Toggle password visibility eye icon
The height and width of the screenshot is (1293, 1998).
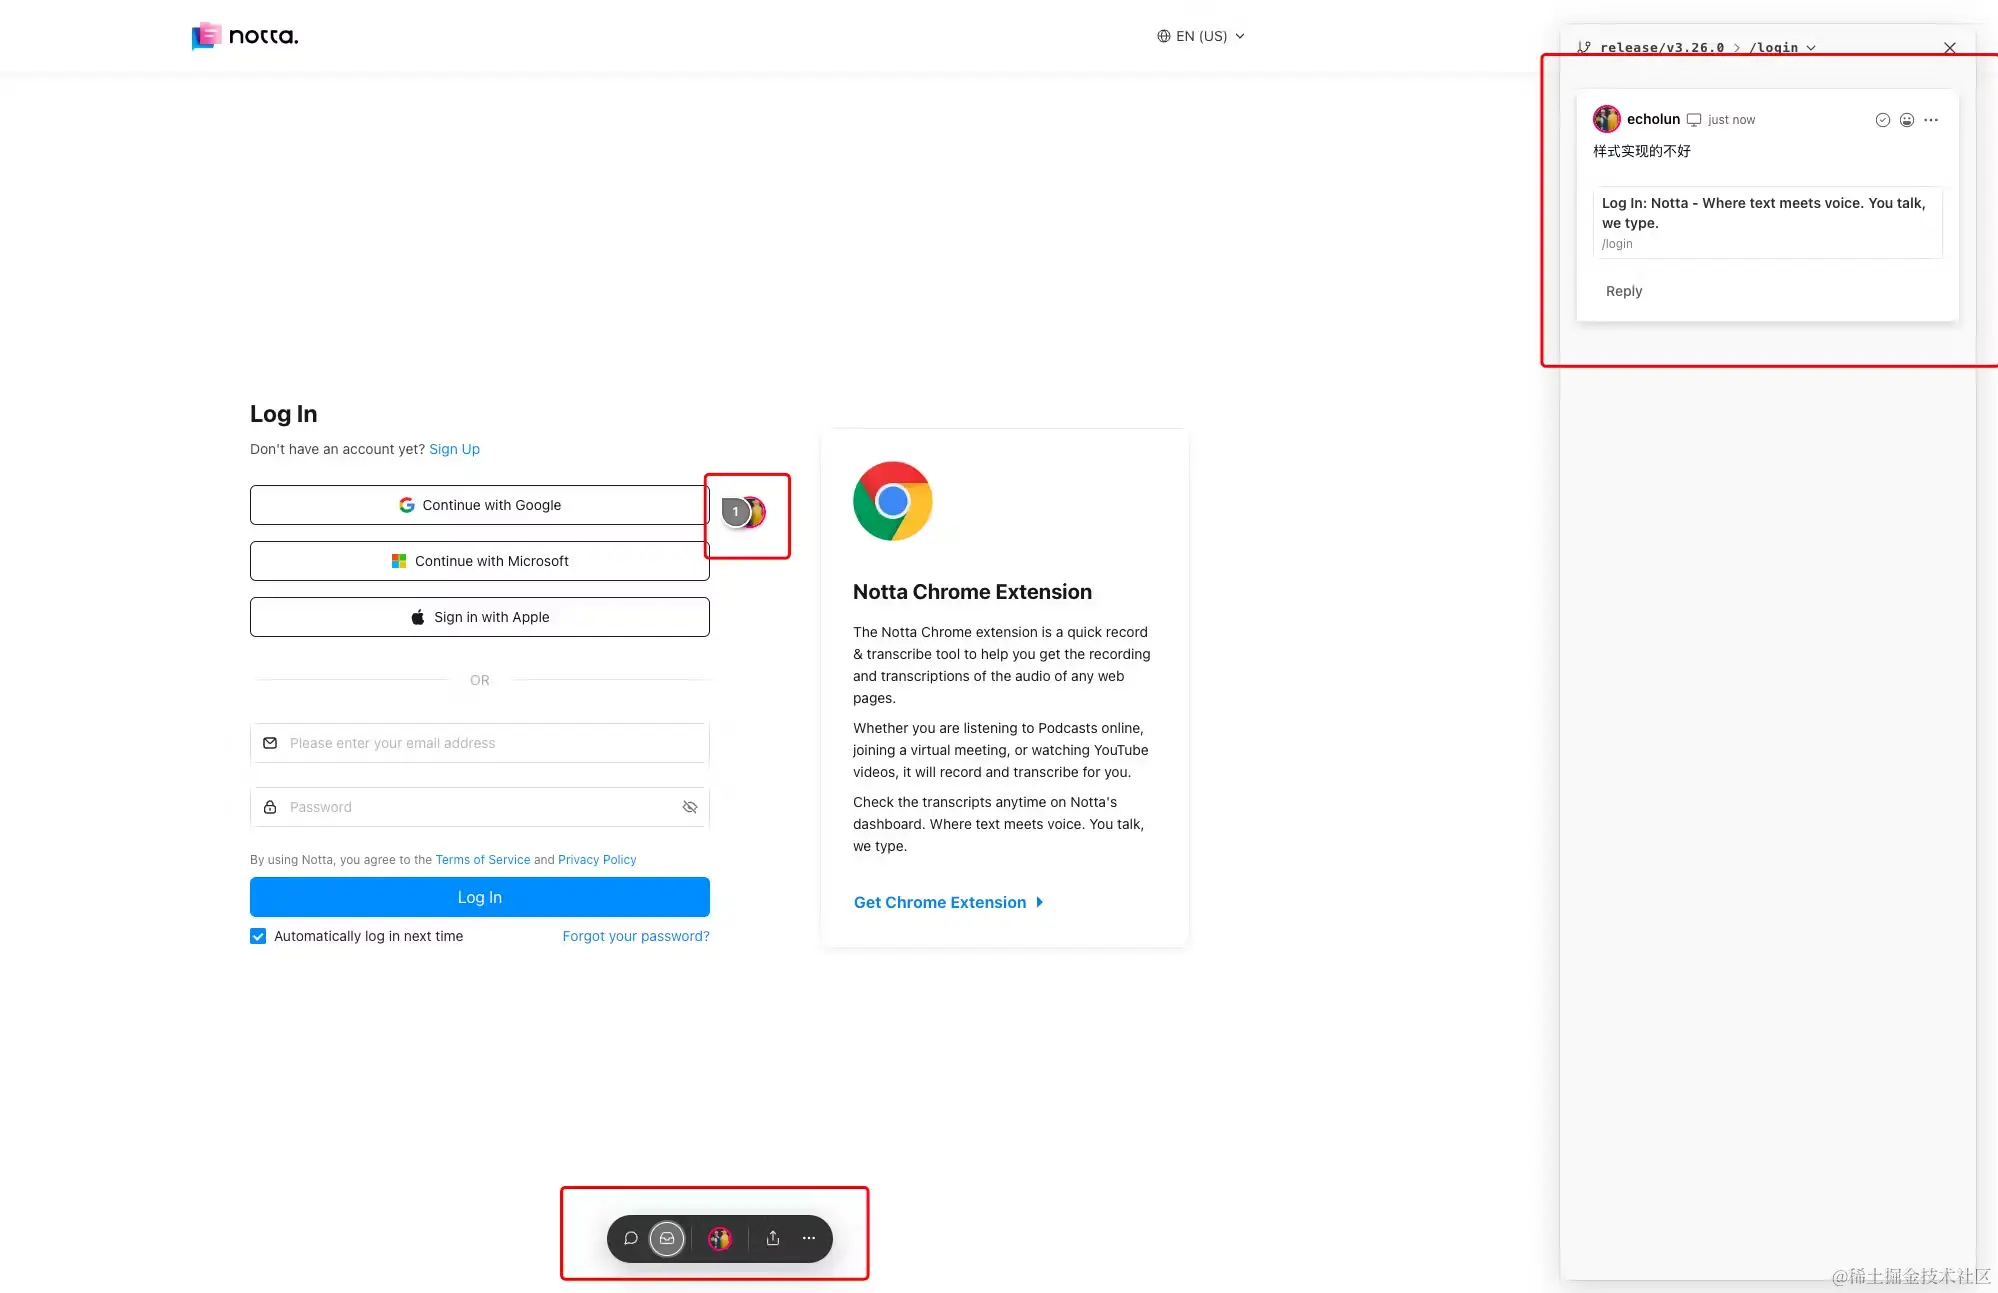point(690,807)
